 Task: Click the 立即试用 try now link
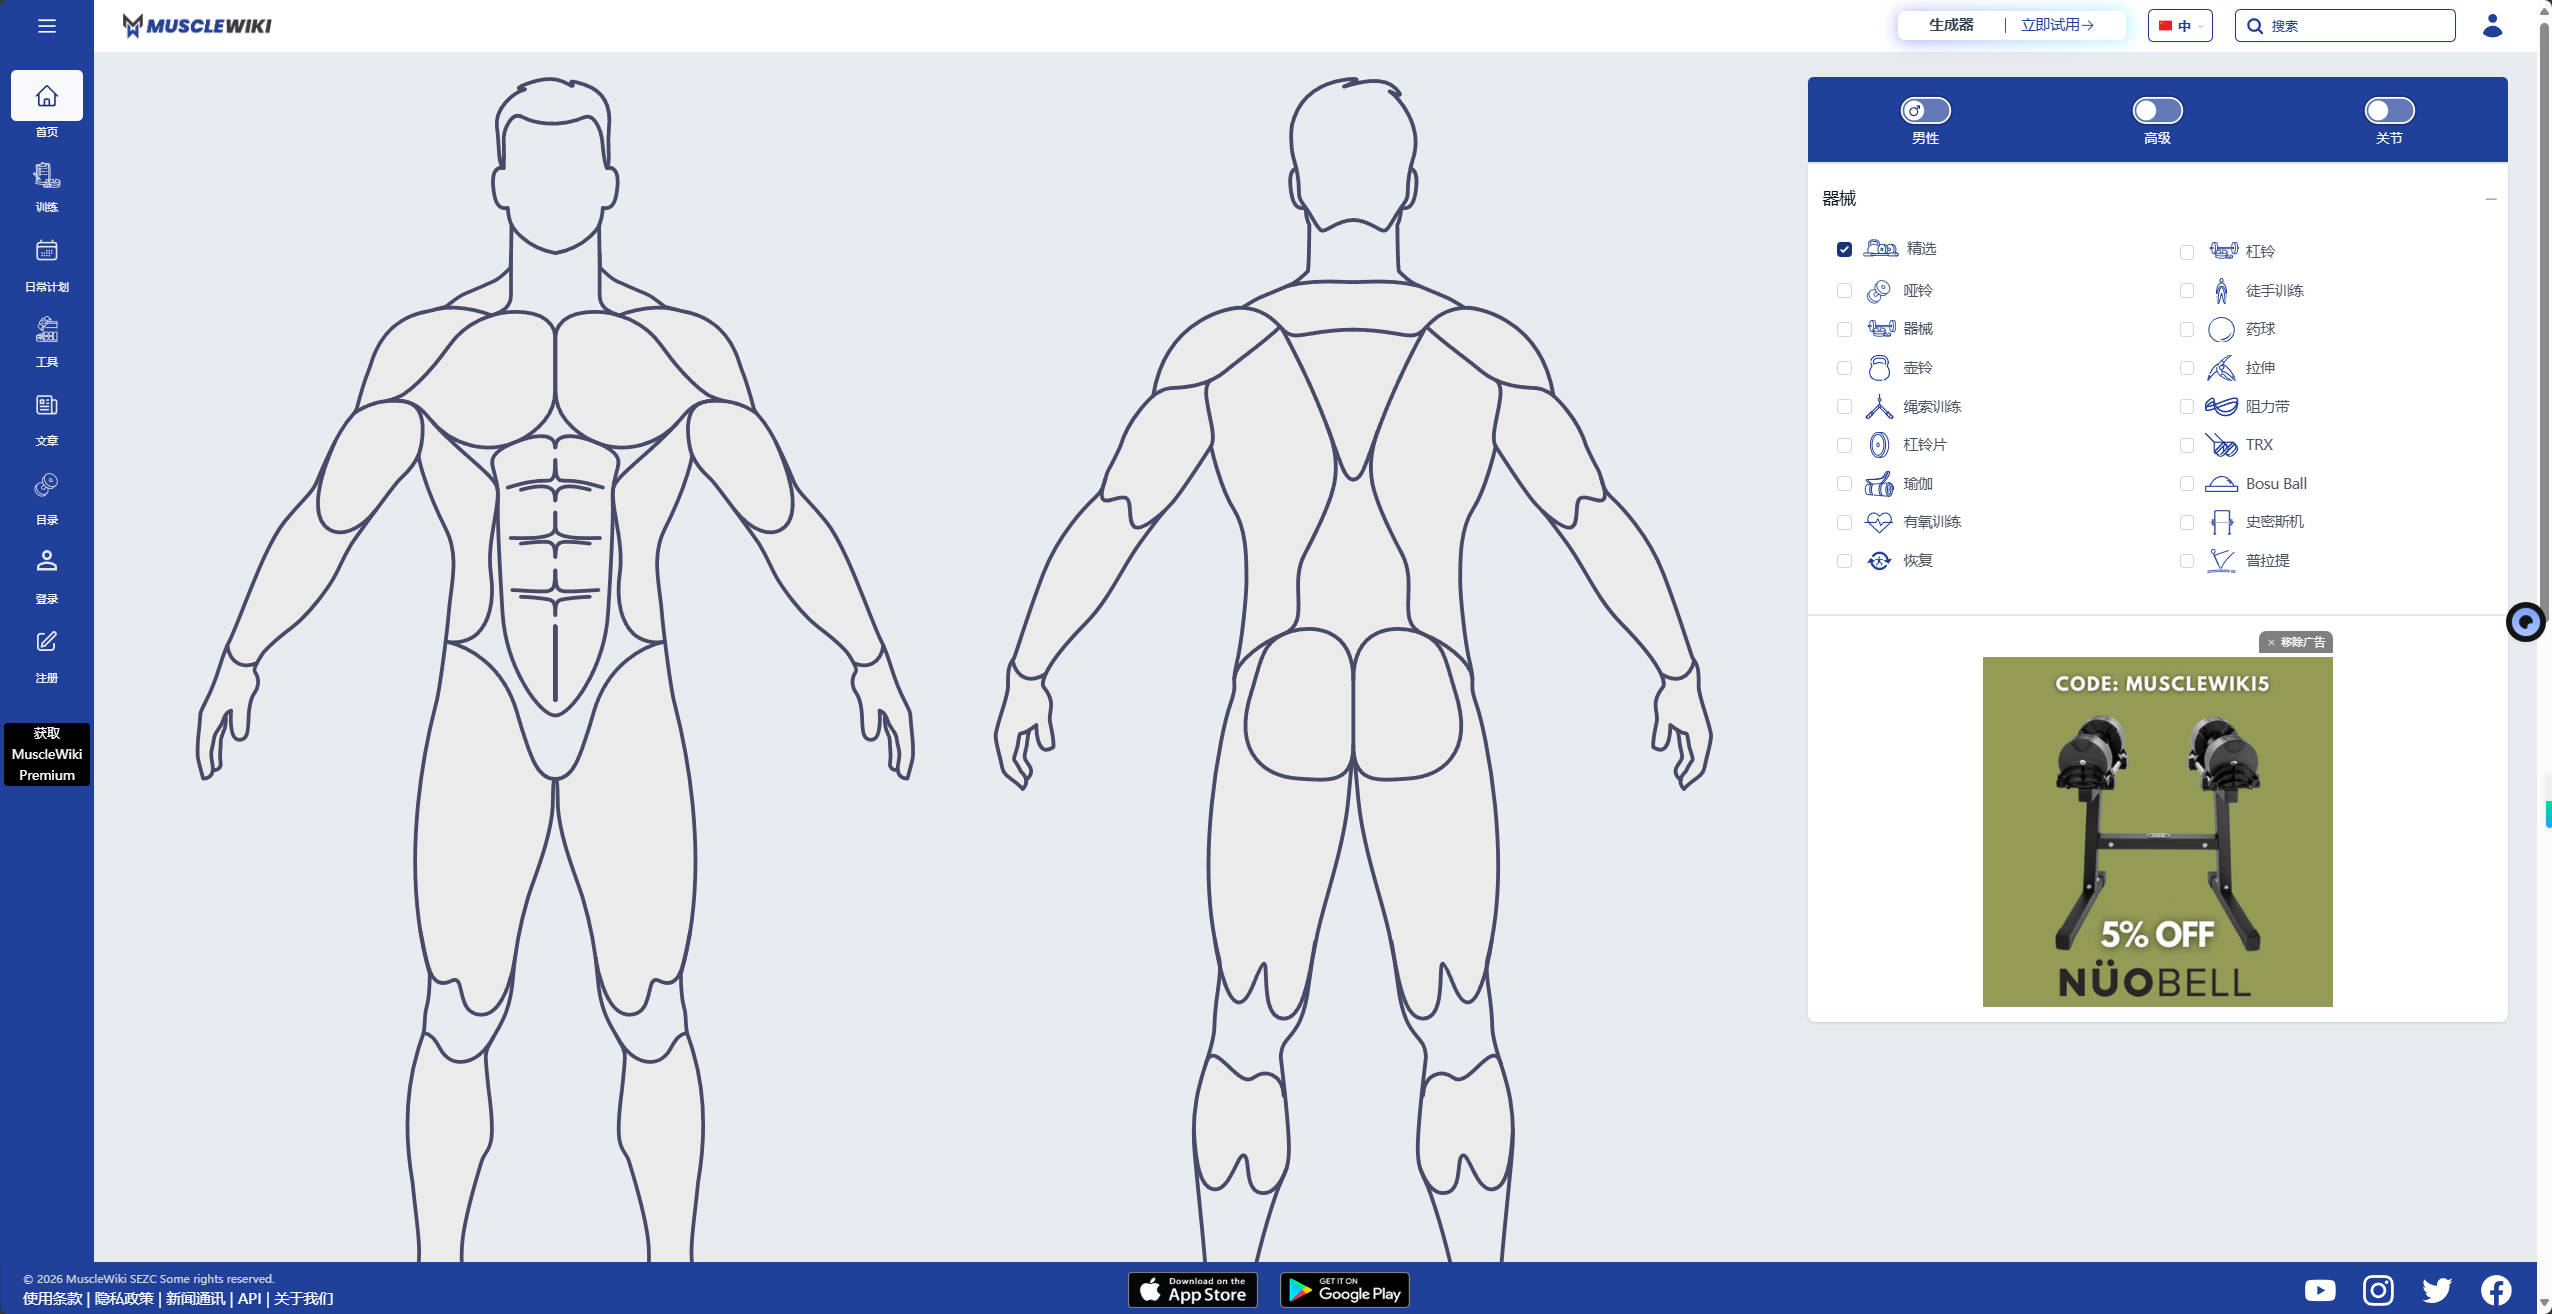(x=2056, y=25)
